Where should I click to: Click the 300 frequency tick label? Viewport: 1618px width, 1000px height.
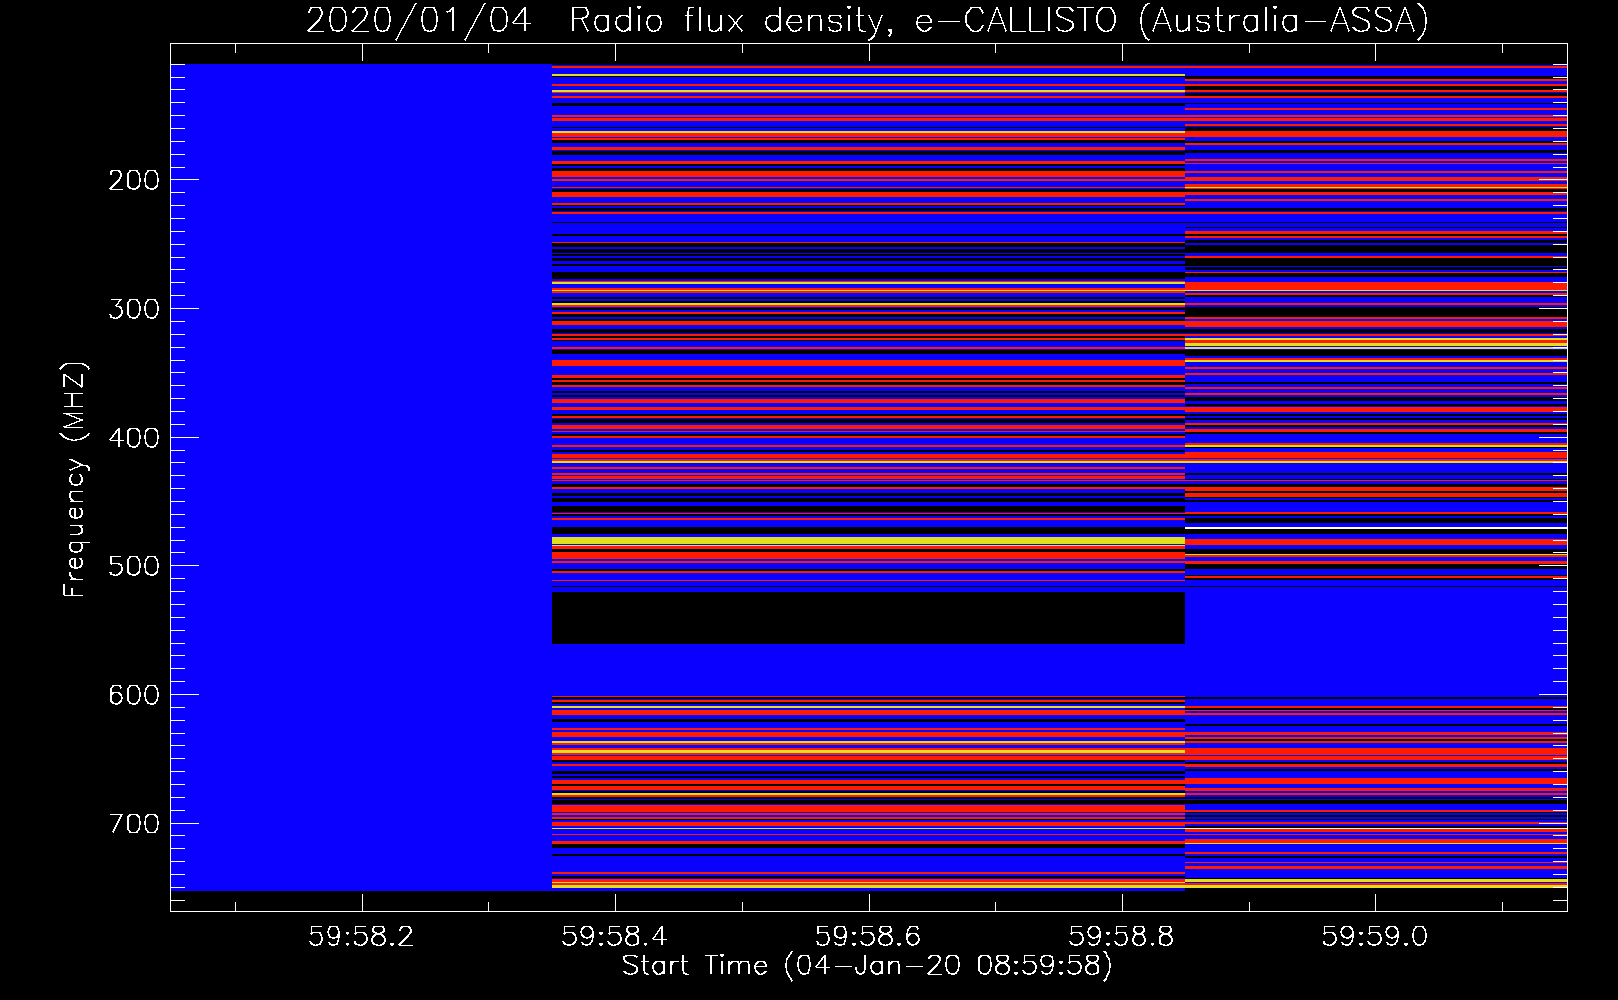point(134,309)
